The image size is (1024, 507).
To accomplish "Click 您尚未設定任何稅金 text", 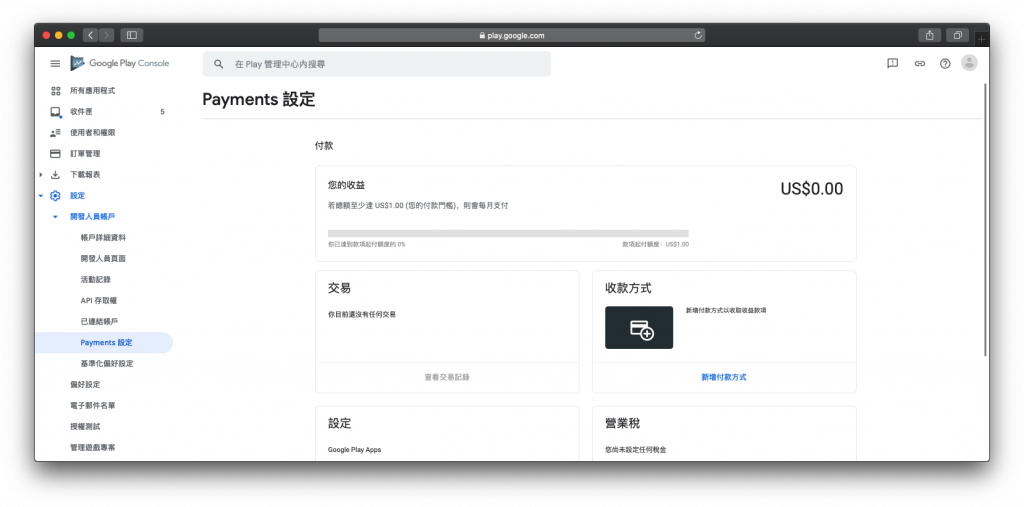I will coord(635,450).
